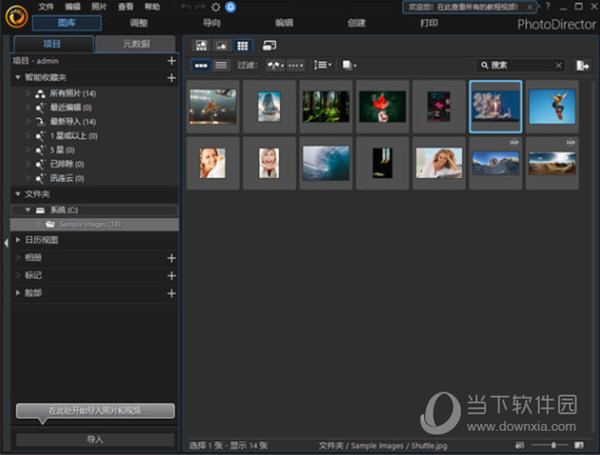Add a smart collection with plus icon
Screen dimensions: 600x455
pyautogui.click(x=171, y=78)
